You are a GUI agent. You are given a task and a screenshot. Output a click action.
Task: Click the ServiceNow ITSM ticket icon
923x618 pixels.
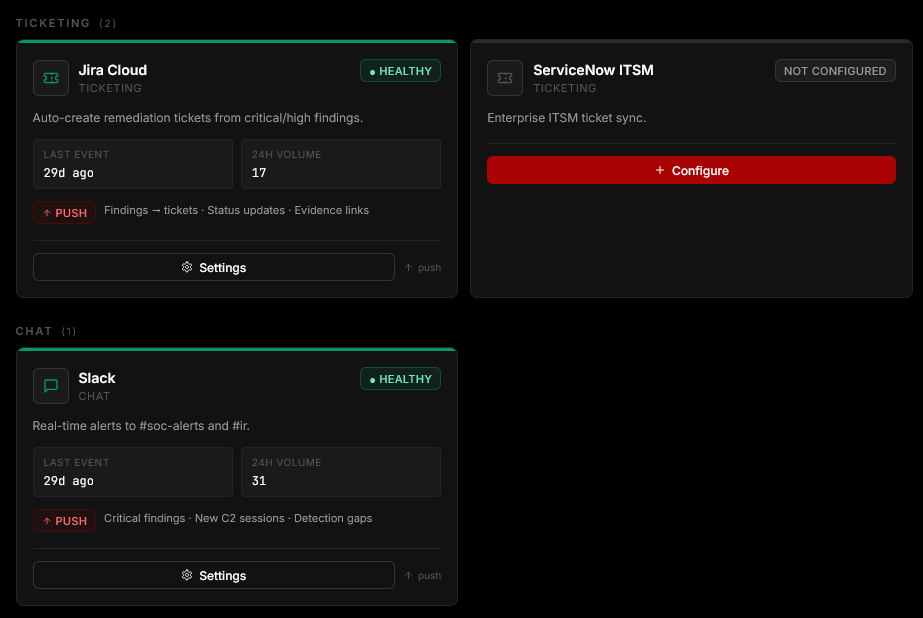[x=505, y=78]
